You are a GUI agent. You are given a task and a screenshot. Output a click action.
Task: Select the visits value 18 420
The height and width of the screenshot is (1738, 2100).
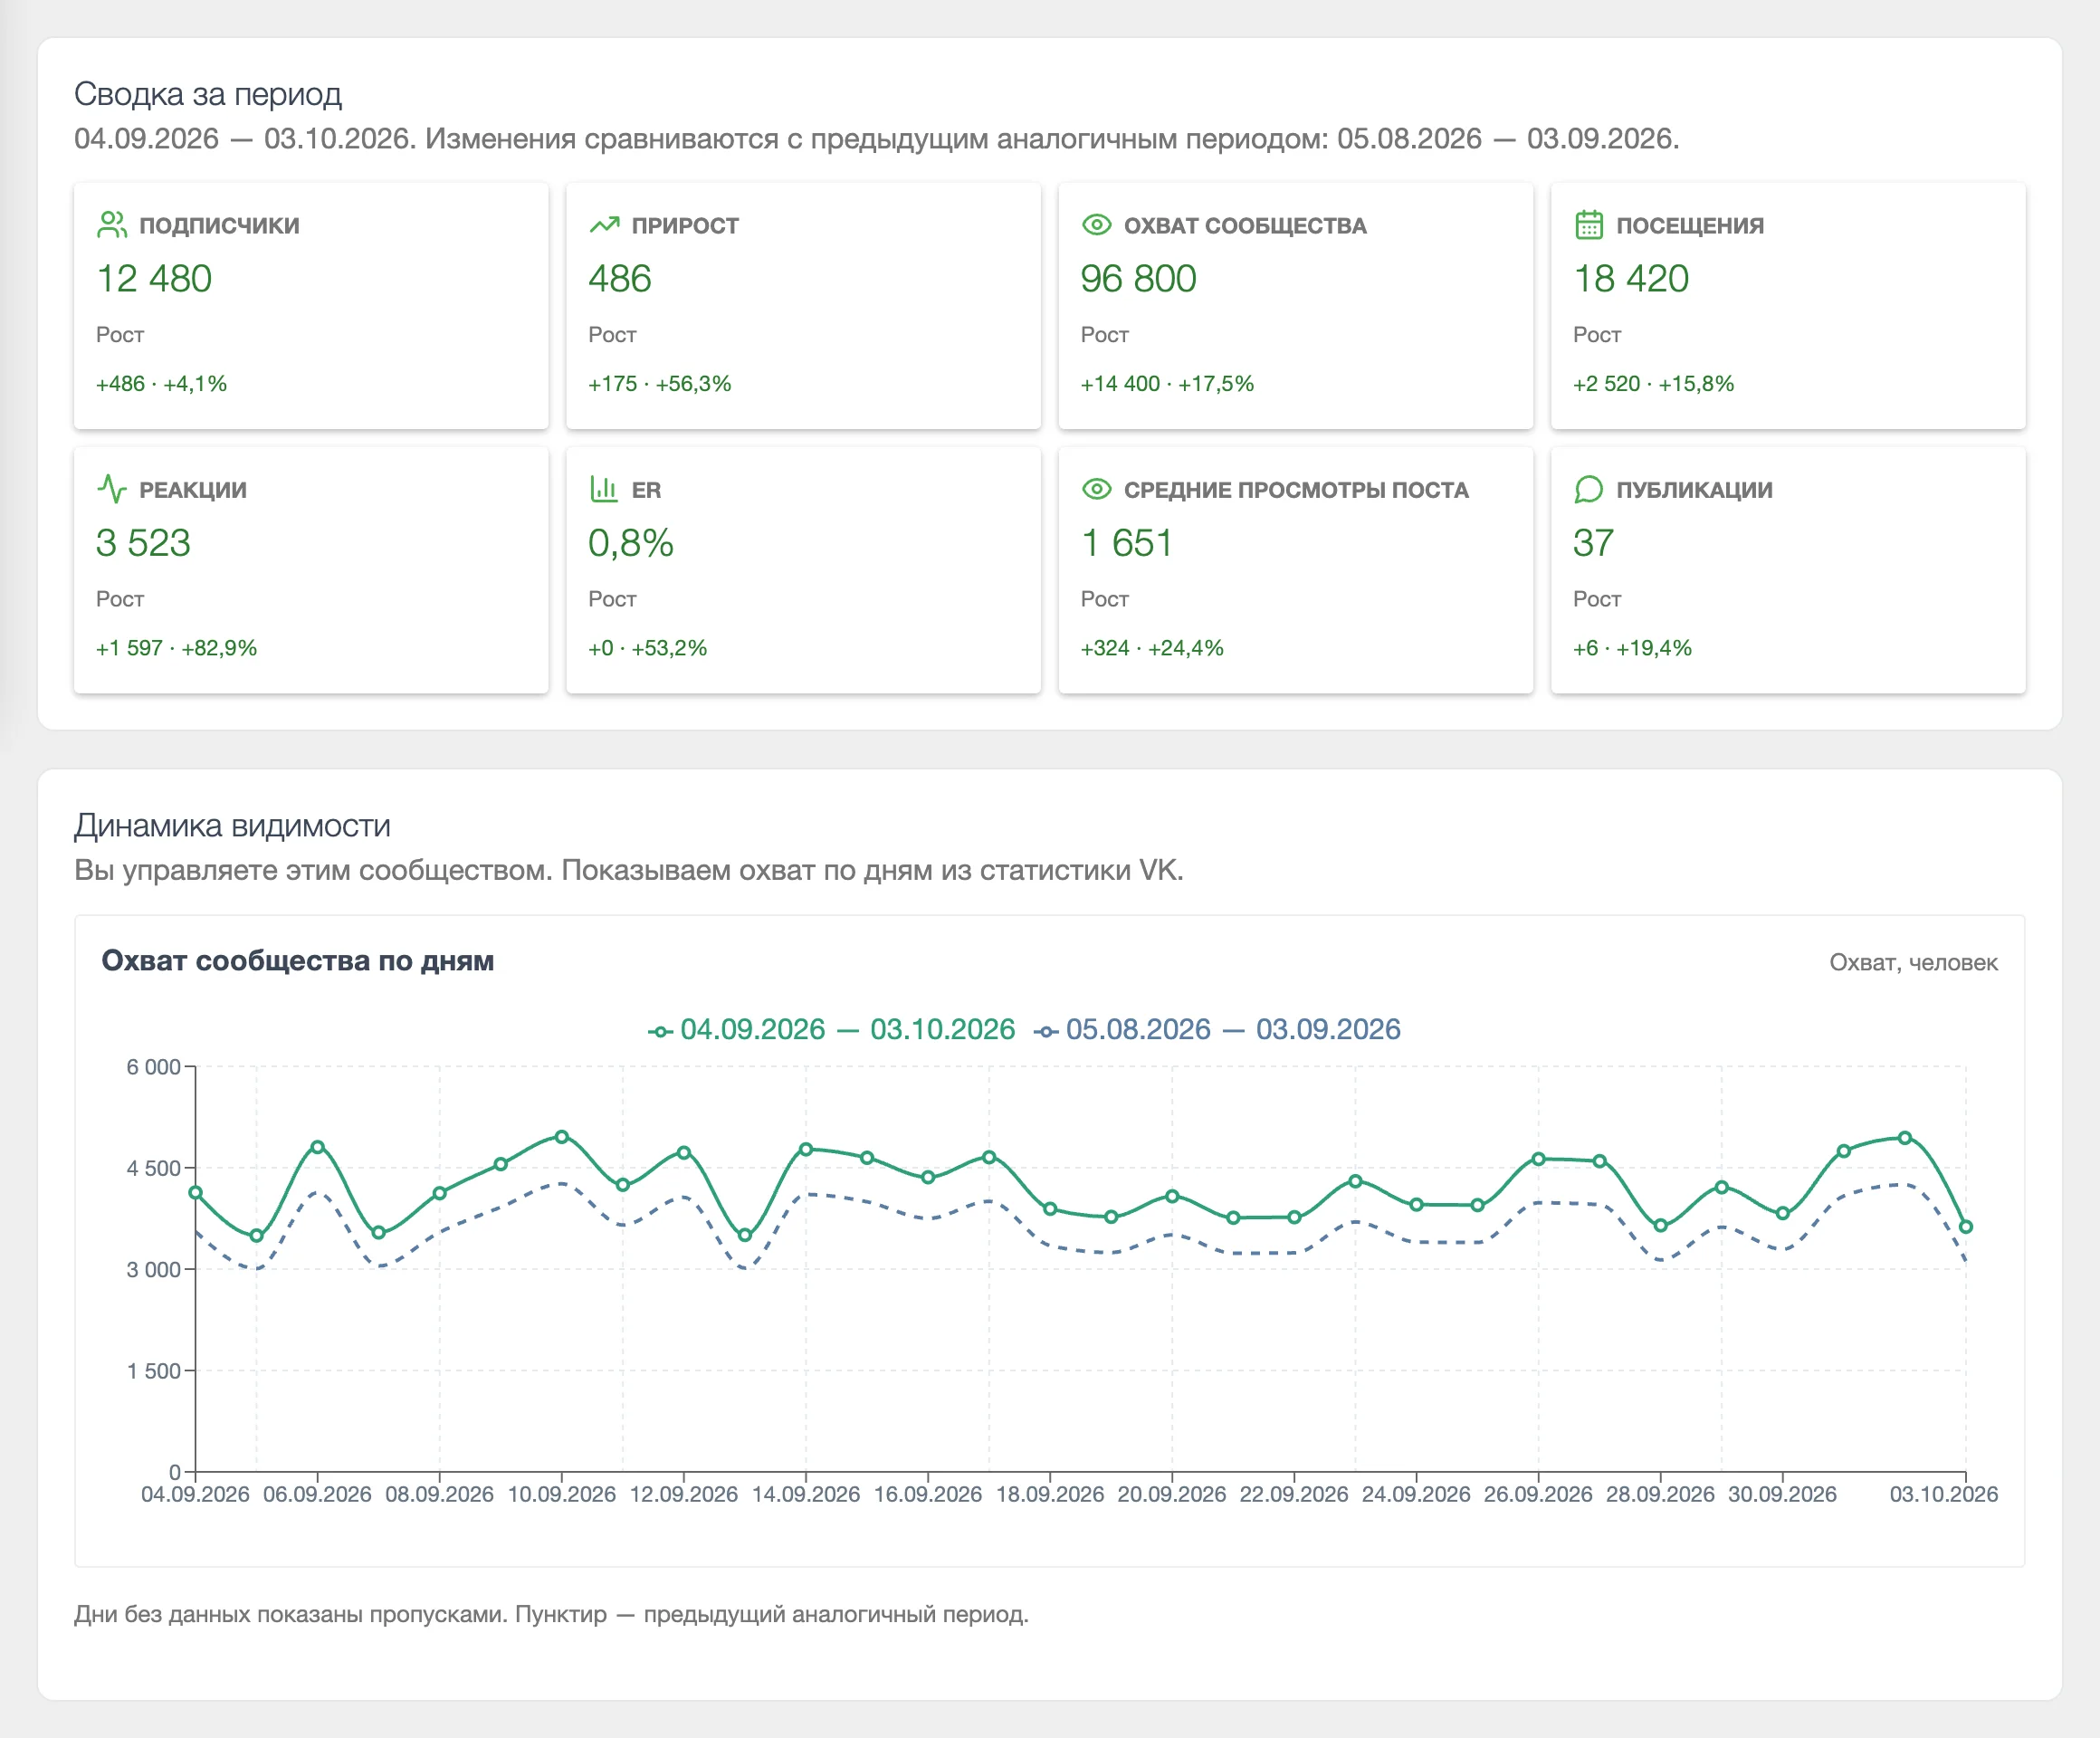pos(1631,279)
